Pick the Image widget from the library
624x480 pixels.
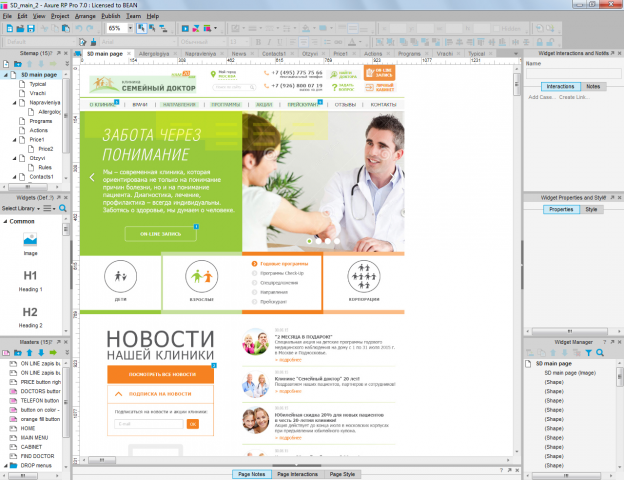tap(30, 244)
